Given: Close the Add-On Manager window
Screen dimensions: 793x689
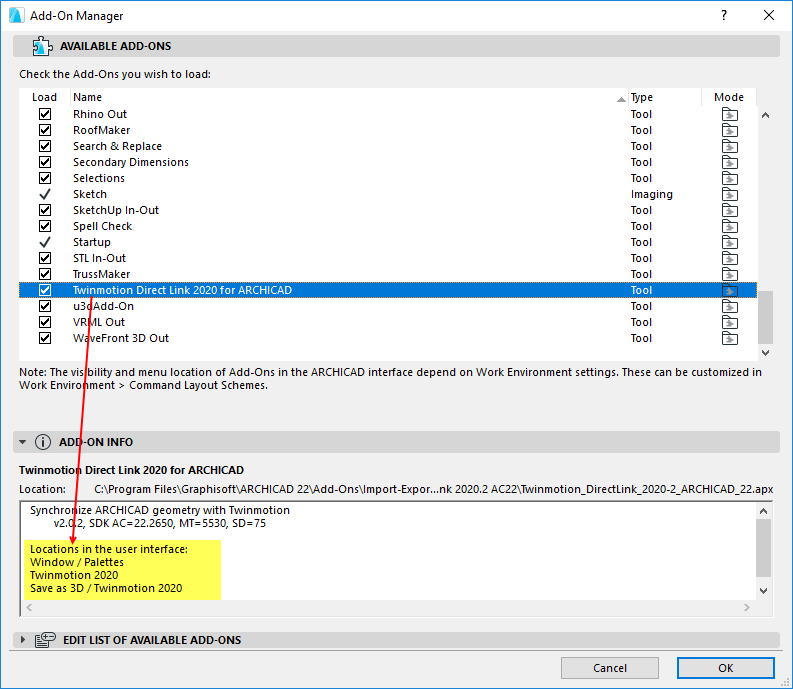Looking at the screenshot, I should (x=769, y=15).
